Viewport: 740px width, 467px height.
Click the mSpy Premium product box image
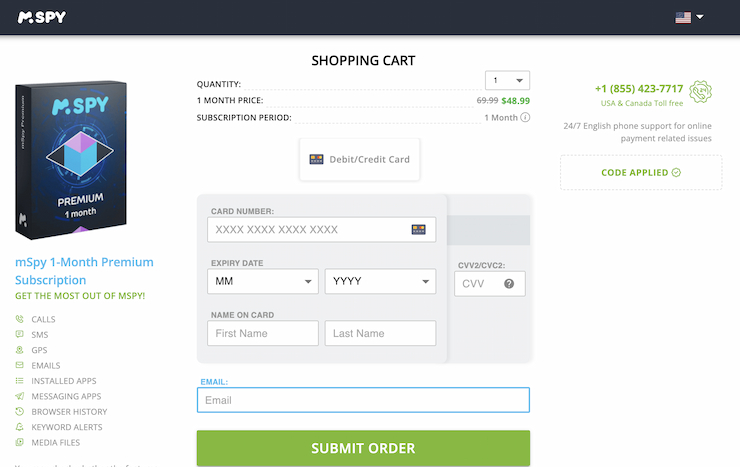pos(71,159)
